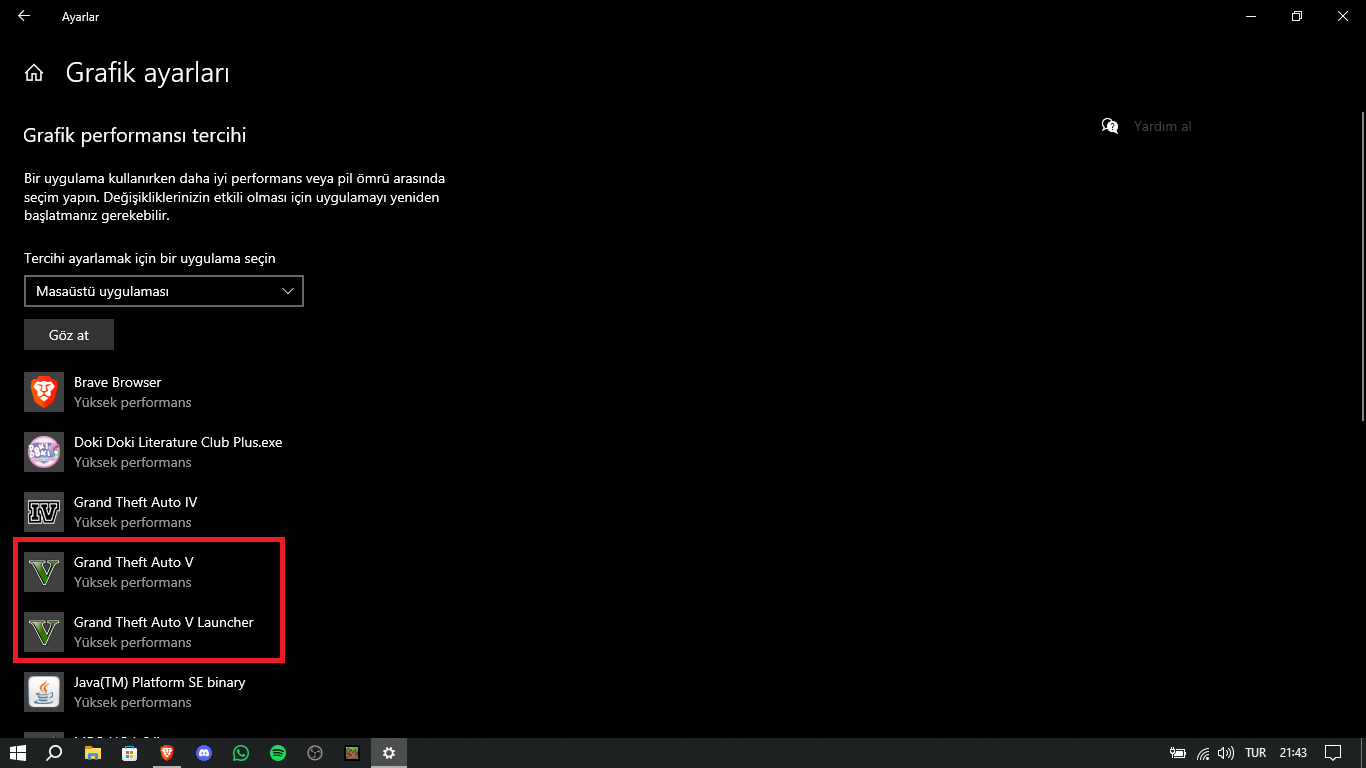Select the Grand Theft Auto IV icon
Screen dimensions: 1366x768
(44, 512)
